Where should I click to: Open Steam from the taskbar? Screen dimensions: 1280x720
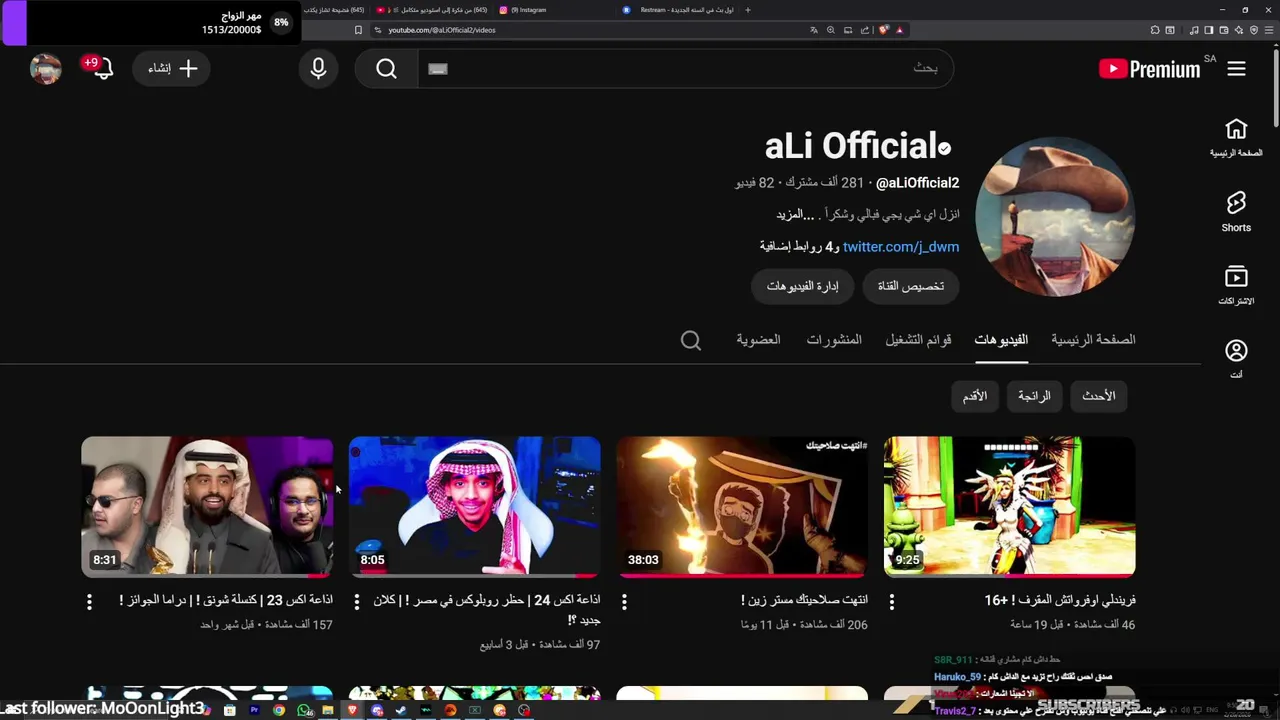coord(402,710)
